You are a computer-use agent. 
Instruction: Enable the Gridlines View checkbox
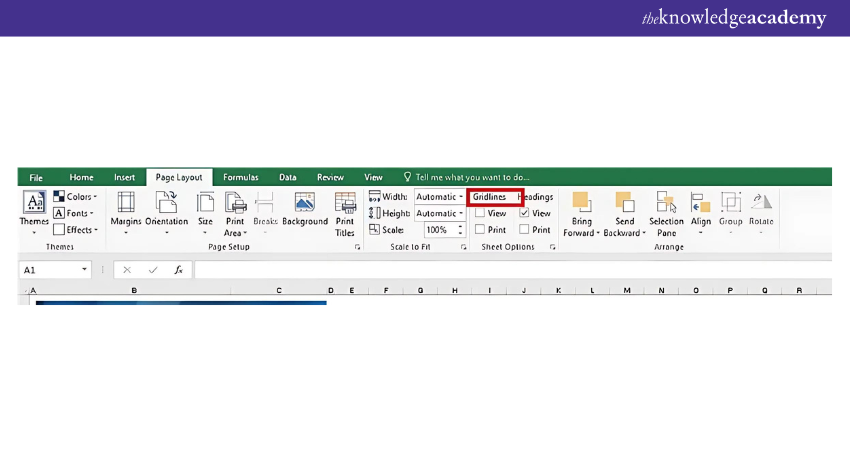point(480,213)
